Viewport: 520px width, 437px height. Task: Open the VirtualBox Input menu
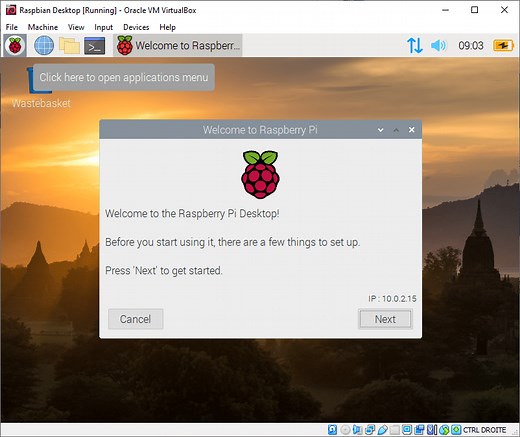103,27
